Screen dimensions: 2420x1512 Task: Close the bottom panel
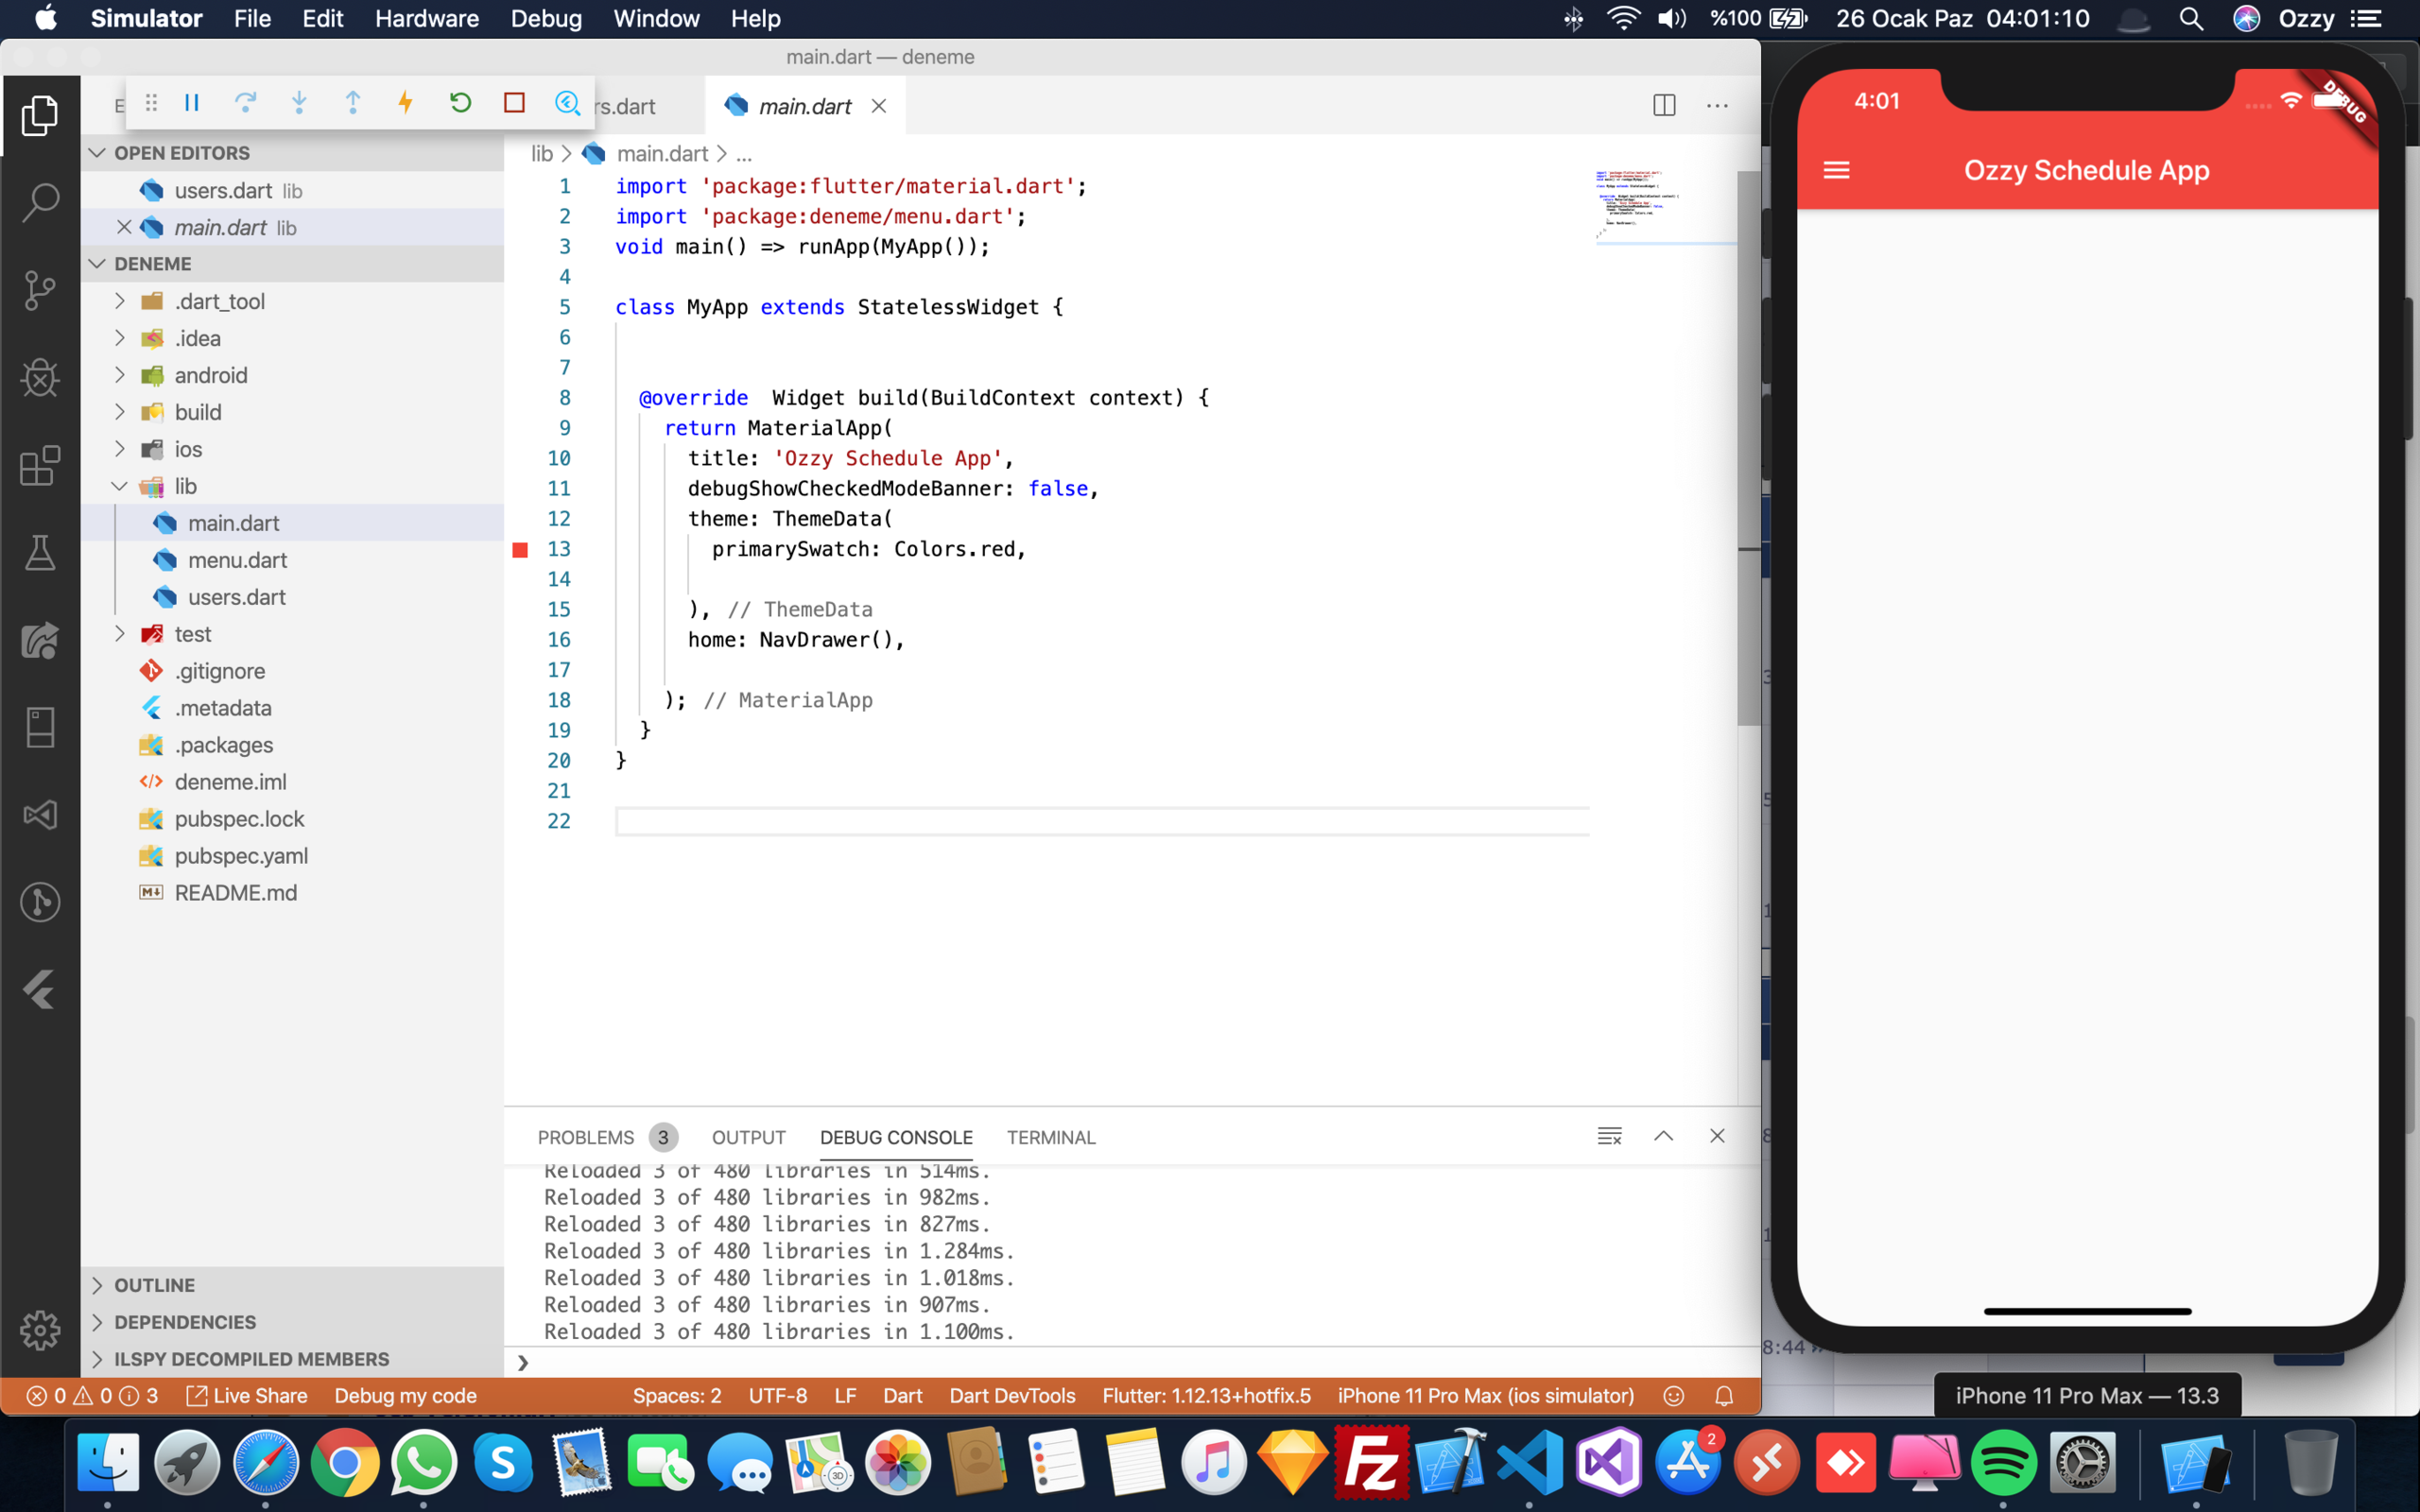pos(1717,1136)
